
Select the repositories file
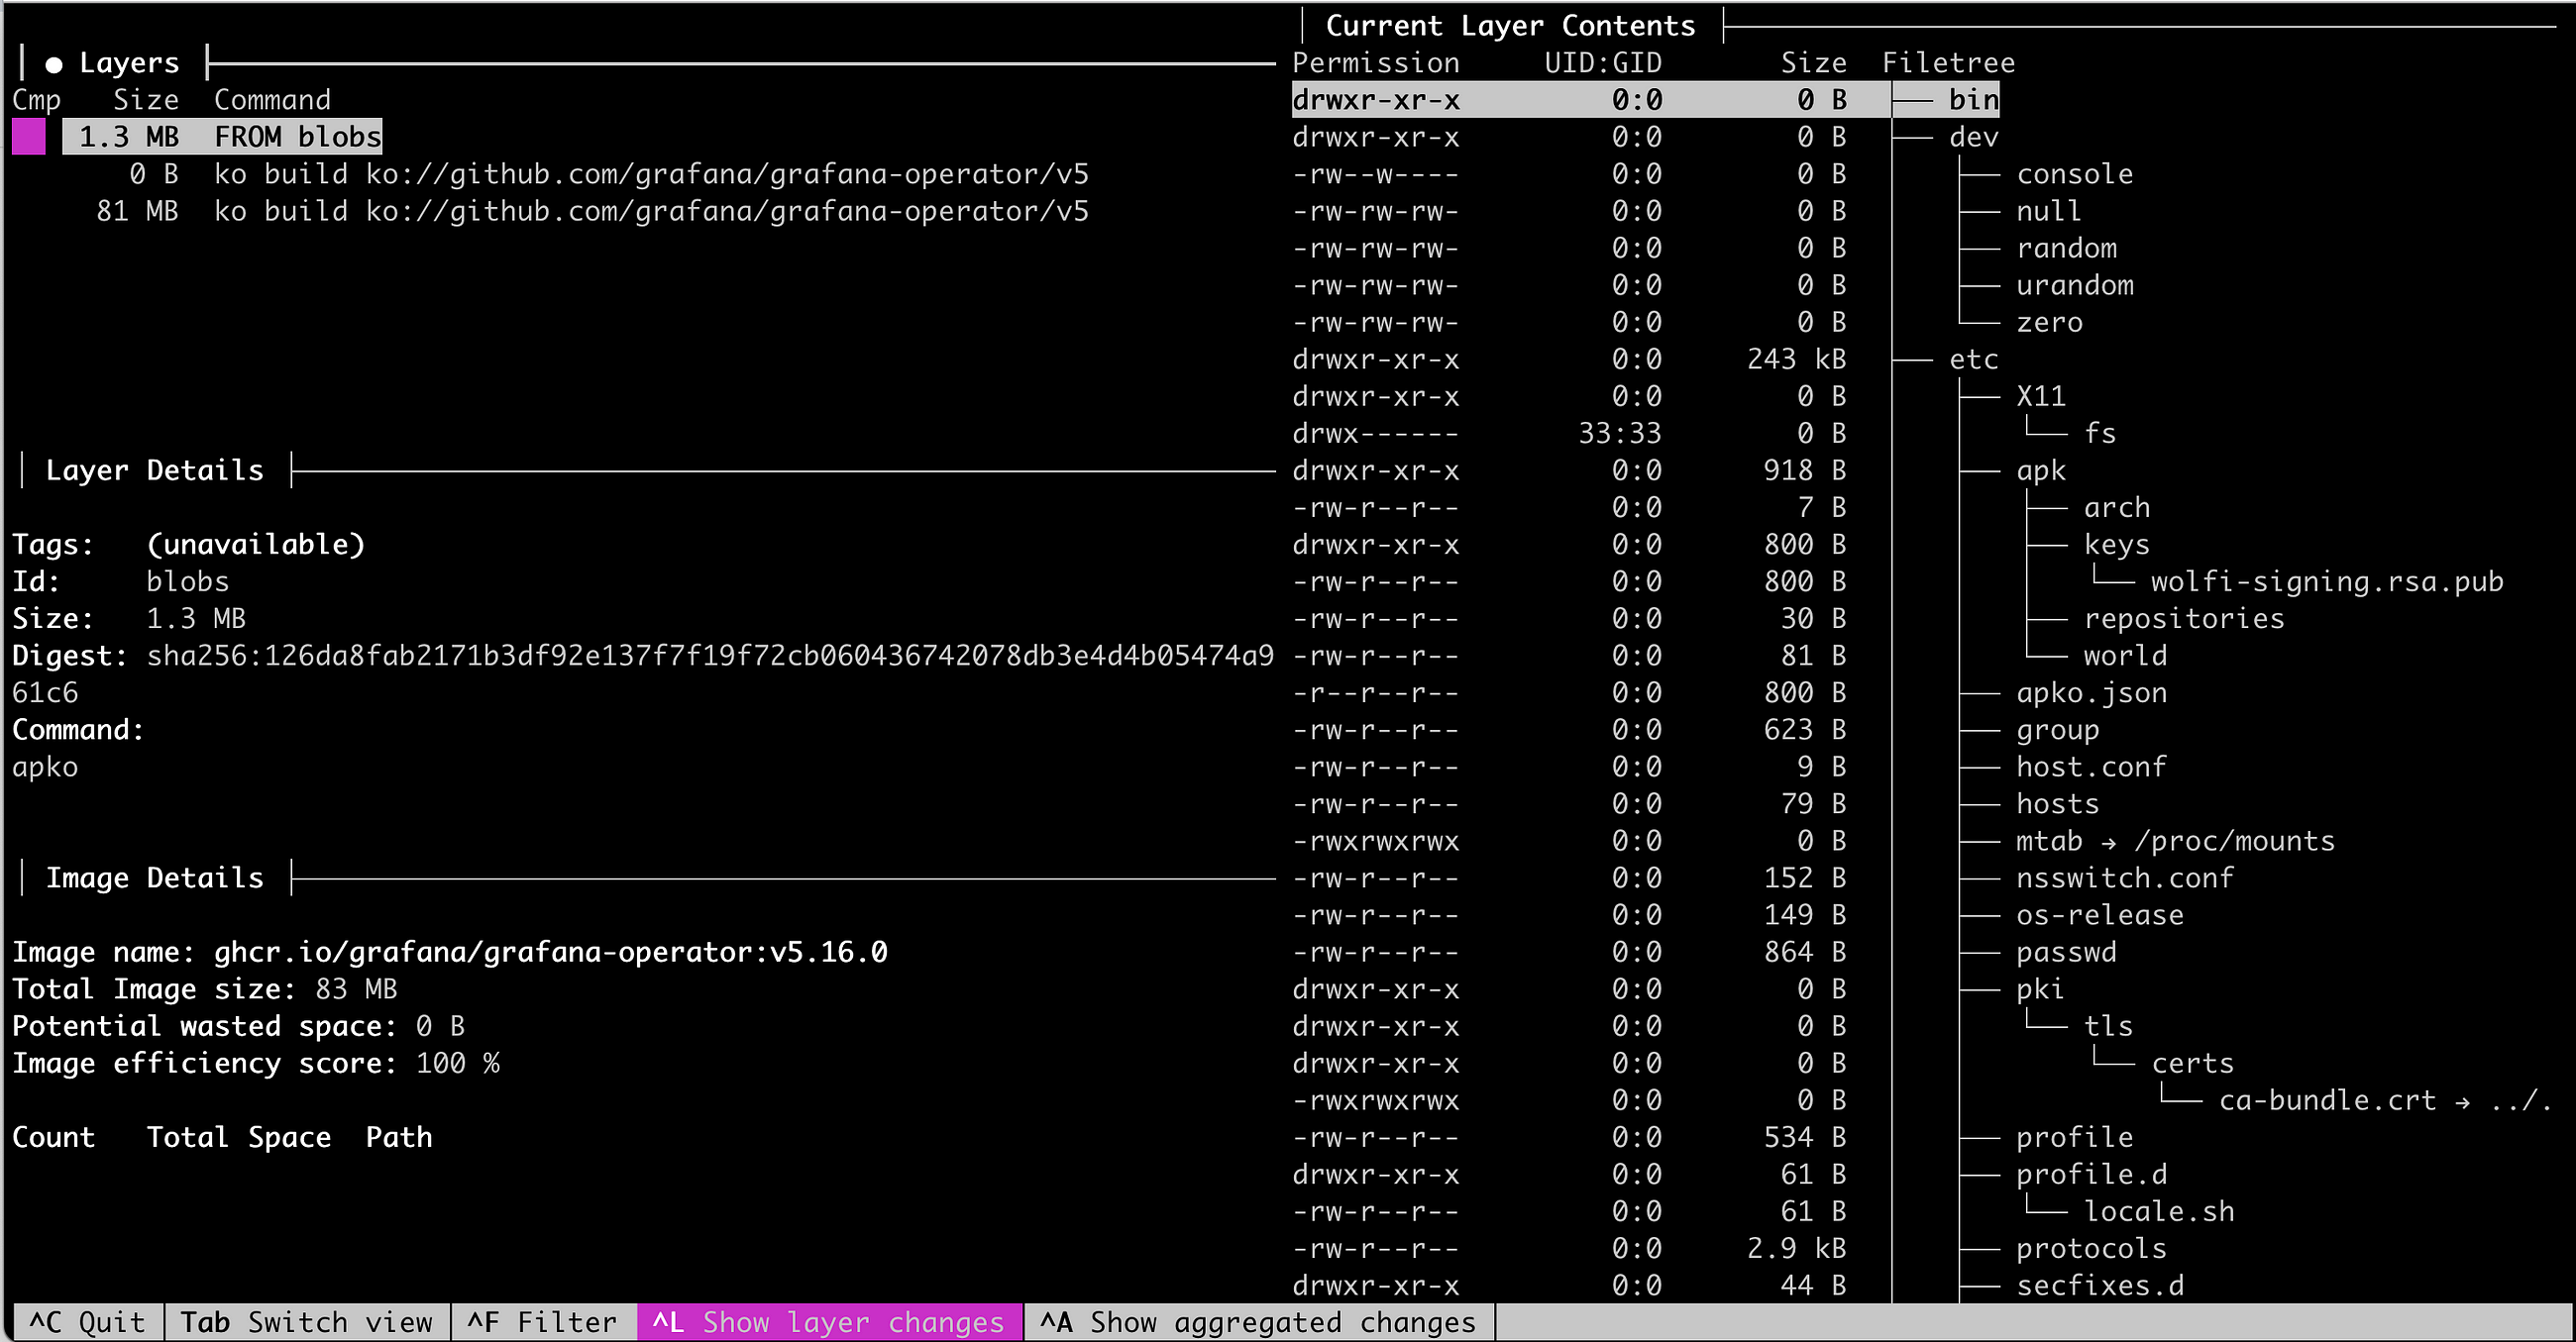(x=2184, y=618)
